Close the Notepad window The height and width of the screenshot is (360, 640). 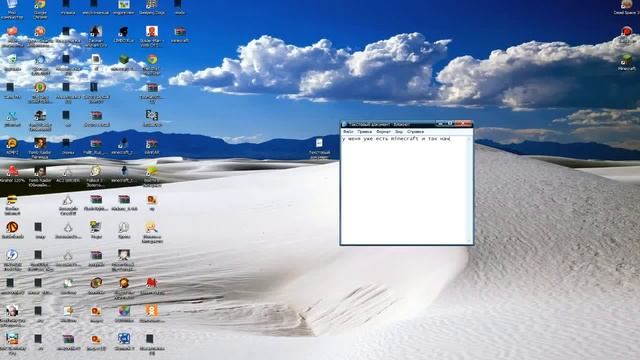[463, 124]
